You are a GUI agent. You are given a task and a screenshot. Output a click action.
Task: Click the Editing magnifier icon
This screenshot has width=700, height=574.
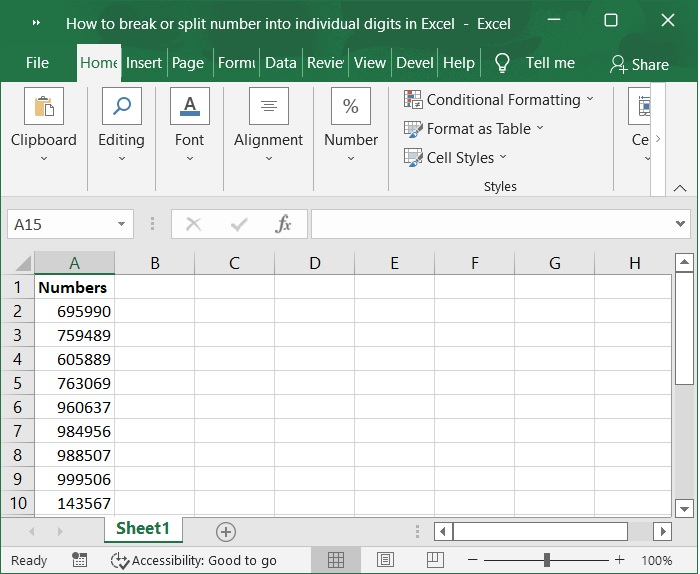point(121,107)
